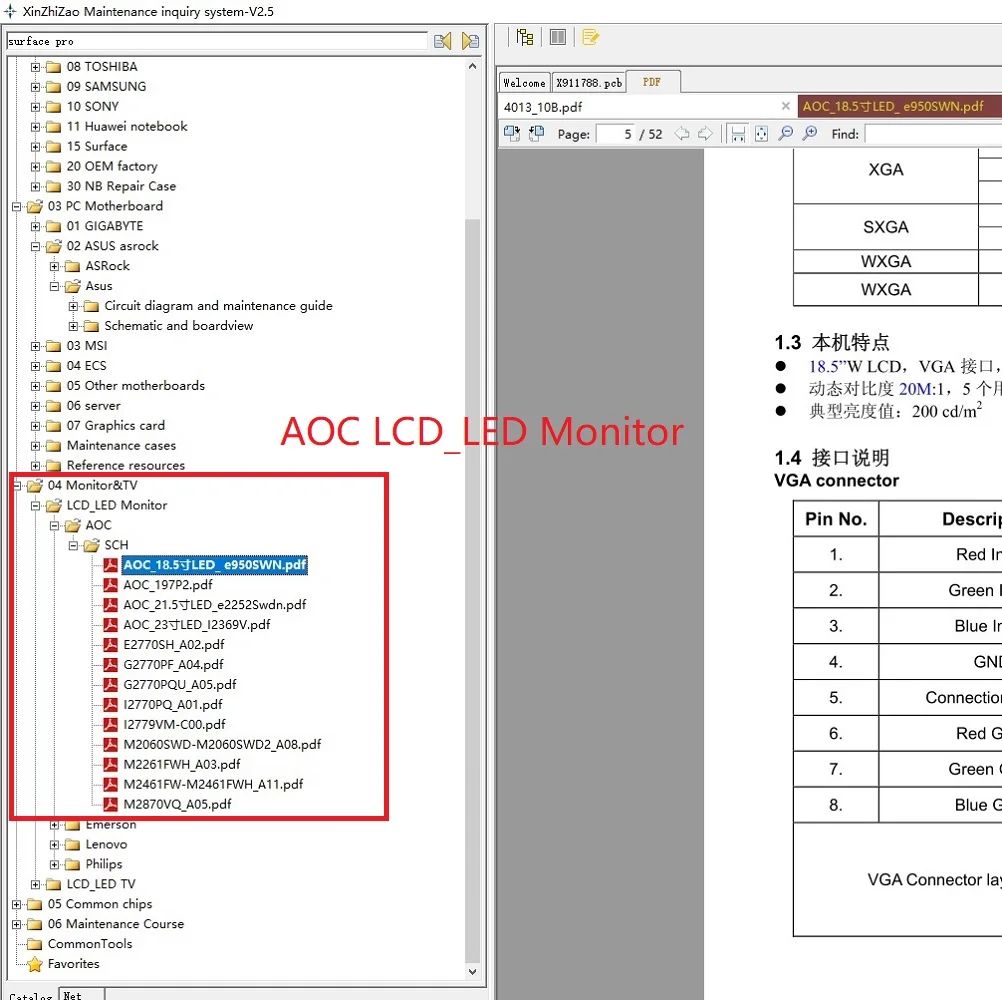Click the yellow notes edit icon
1002x1000 pixels.
[590, 38]
